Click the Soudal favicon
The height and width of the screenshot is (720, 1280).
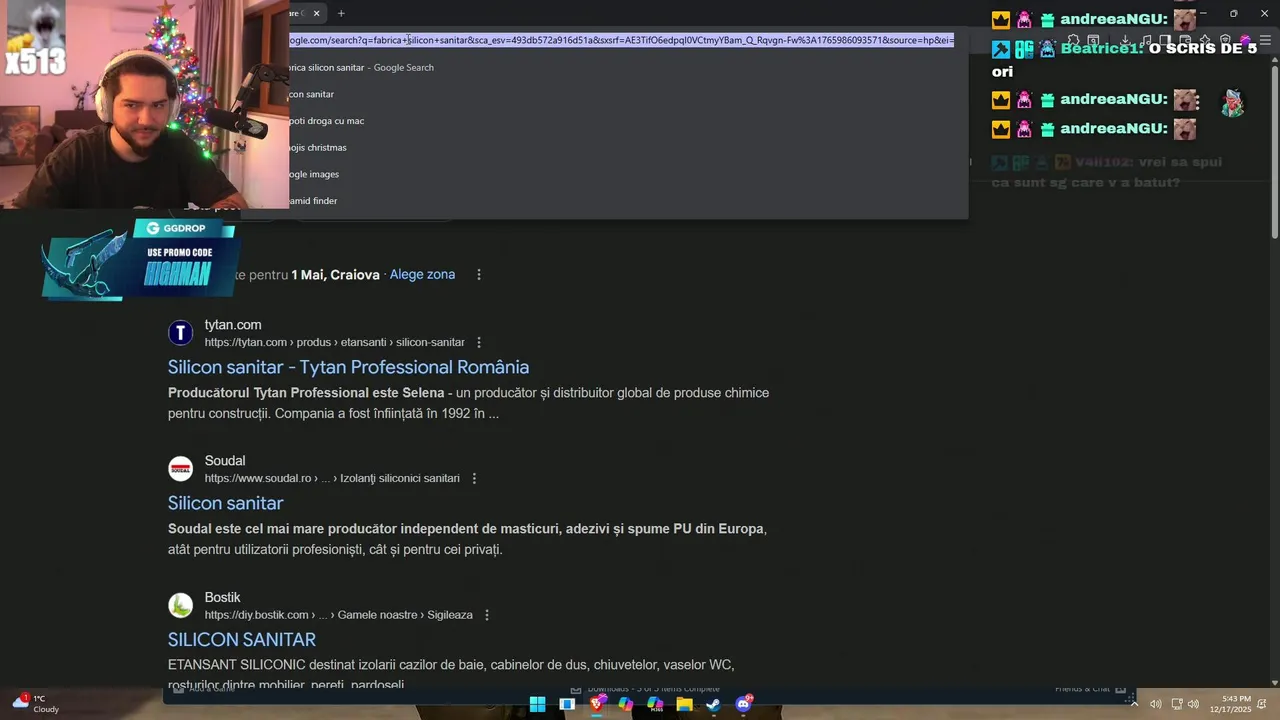180,469
